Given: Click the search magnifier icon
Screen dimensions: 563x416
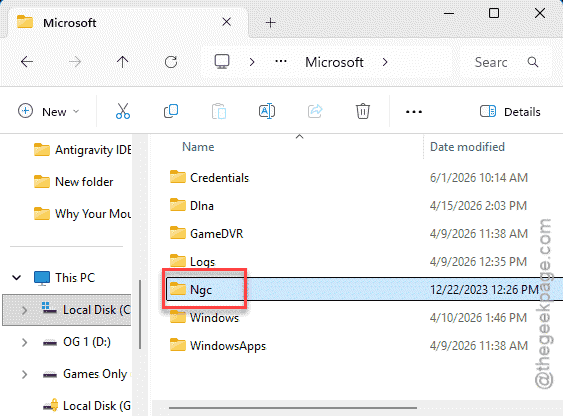Looking at the screenshot, I should pyautogui.click(x=533, y=62).
